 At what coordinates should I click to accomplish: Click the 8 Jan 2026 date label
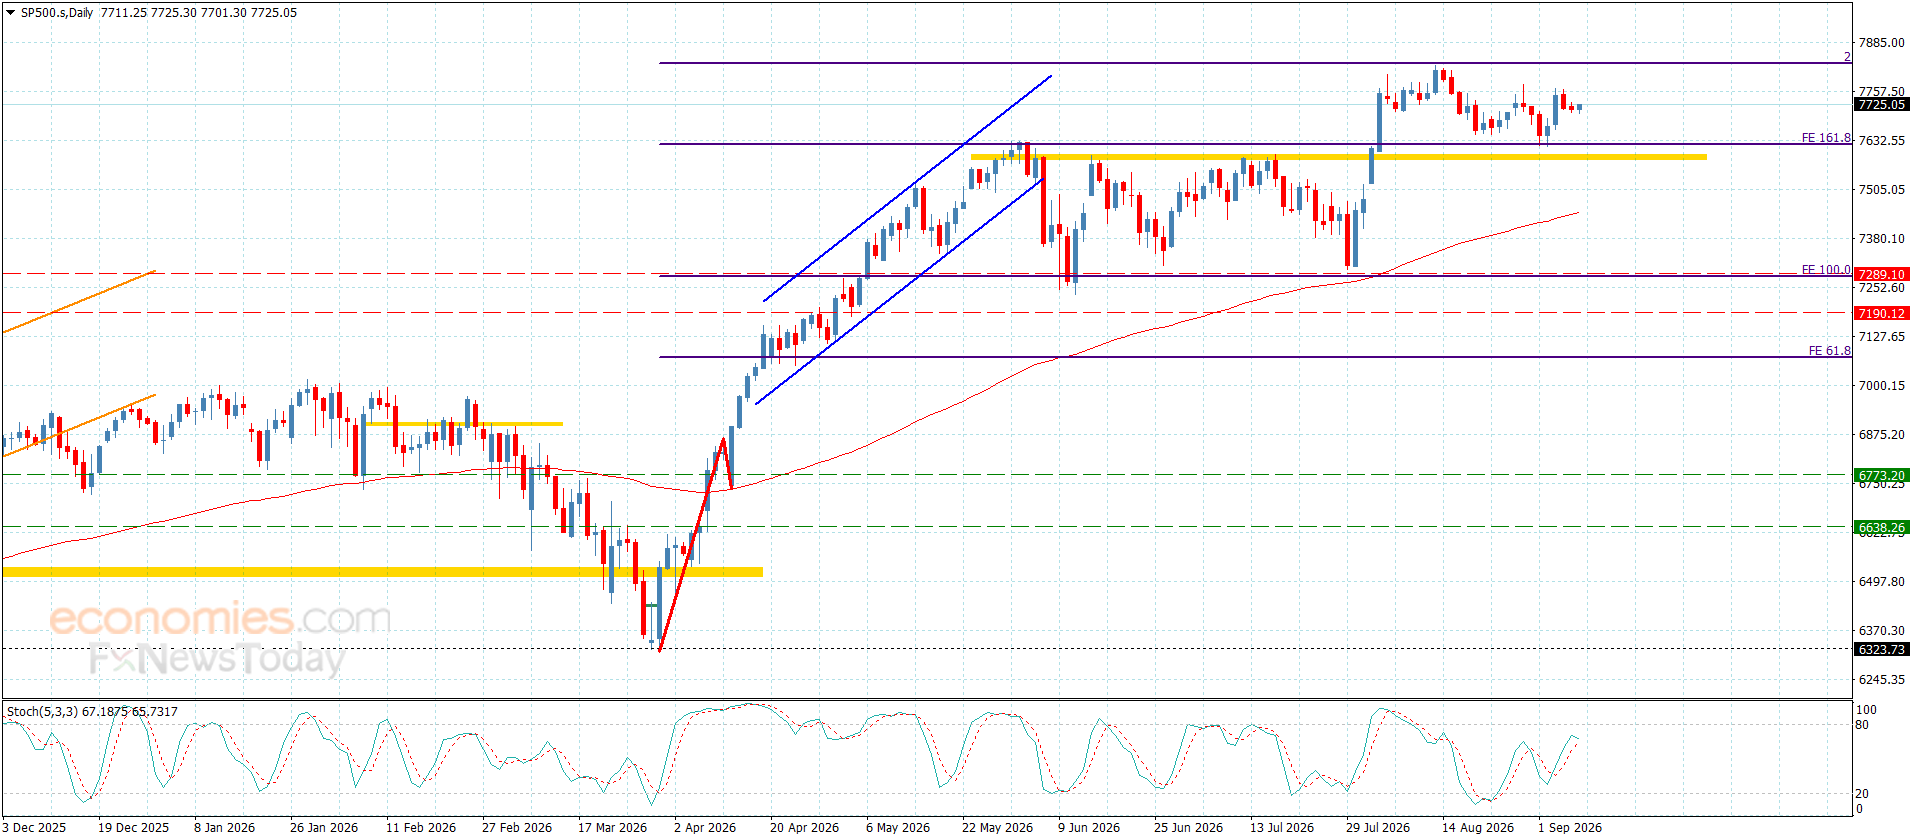pos(224,828)
